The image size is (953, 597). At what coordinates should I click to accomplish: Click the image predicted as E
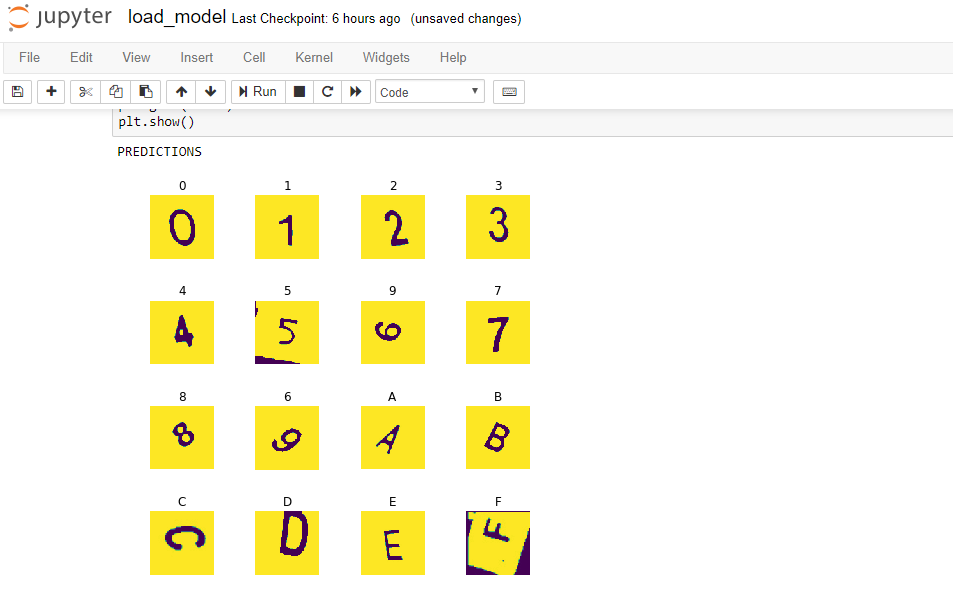(393, 543)
